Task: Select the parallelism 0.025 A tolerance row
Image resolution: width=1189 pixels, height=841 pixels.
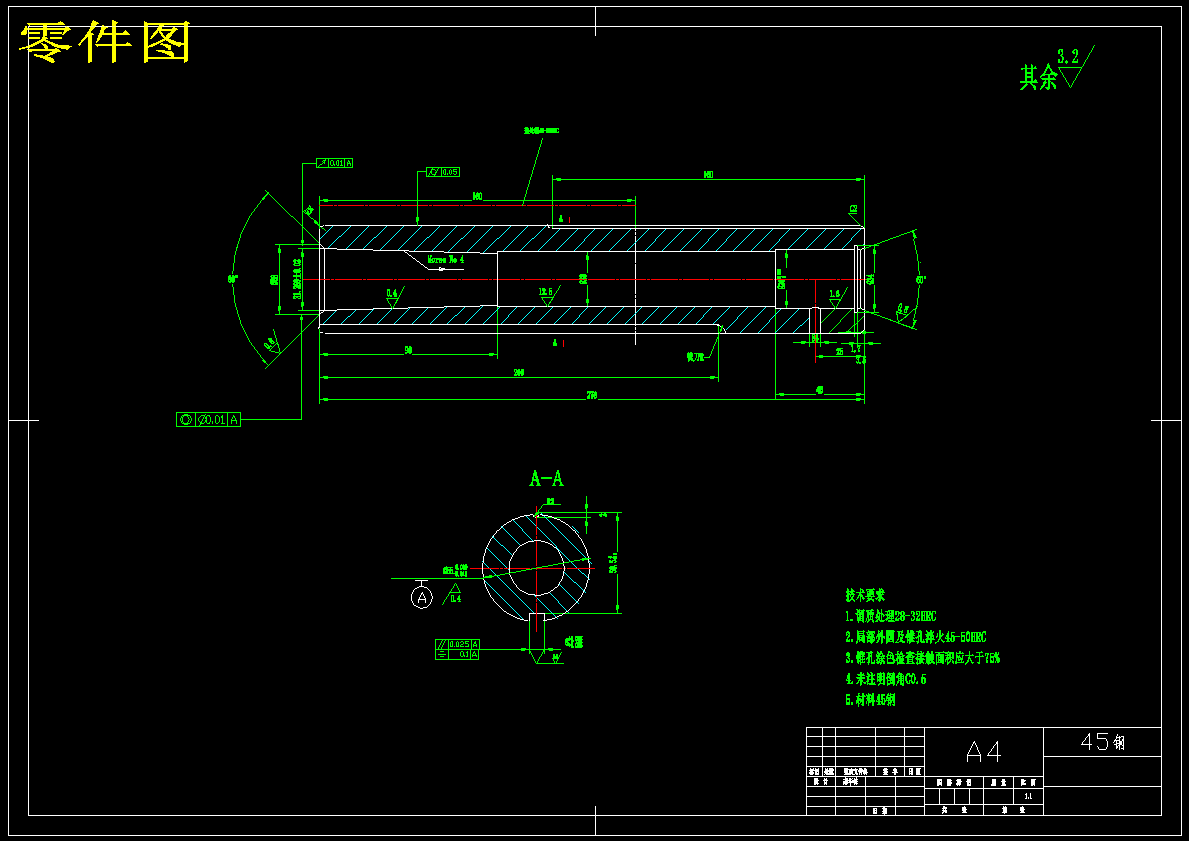Action: (x=457, y=644)
